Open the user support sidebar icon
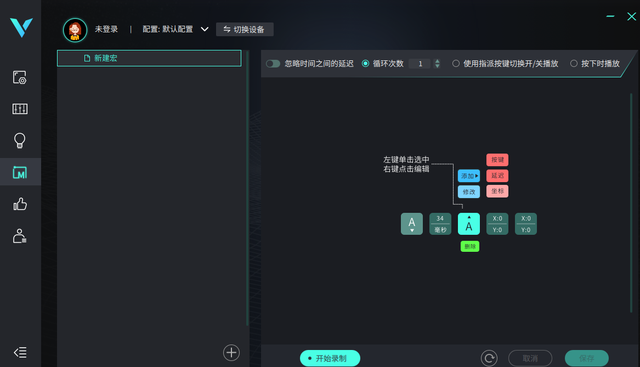 (20, 236)
